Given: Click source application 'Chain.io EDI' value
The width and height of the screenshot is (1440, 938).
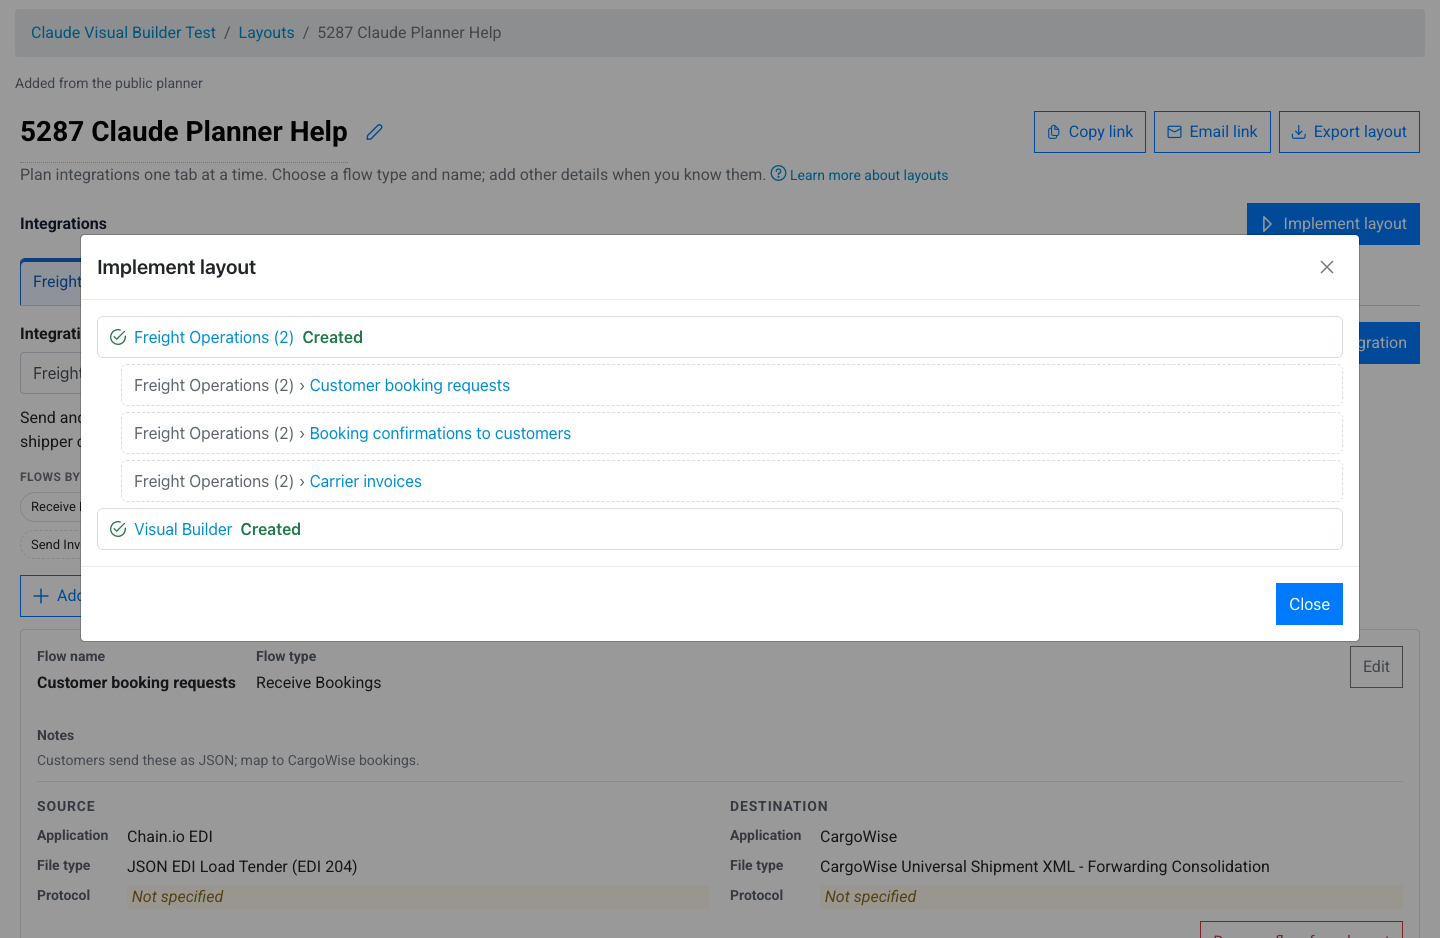Looking at the screenshot, I should click(170, 837).
